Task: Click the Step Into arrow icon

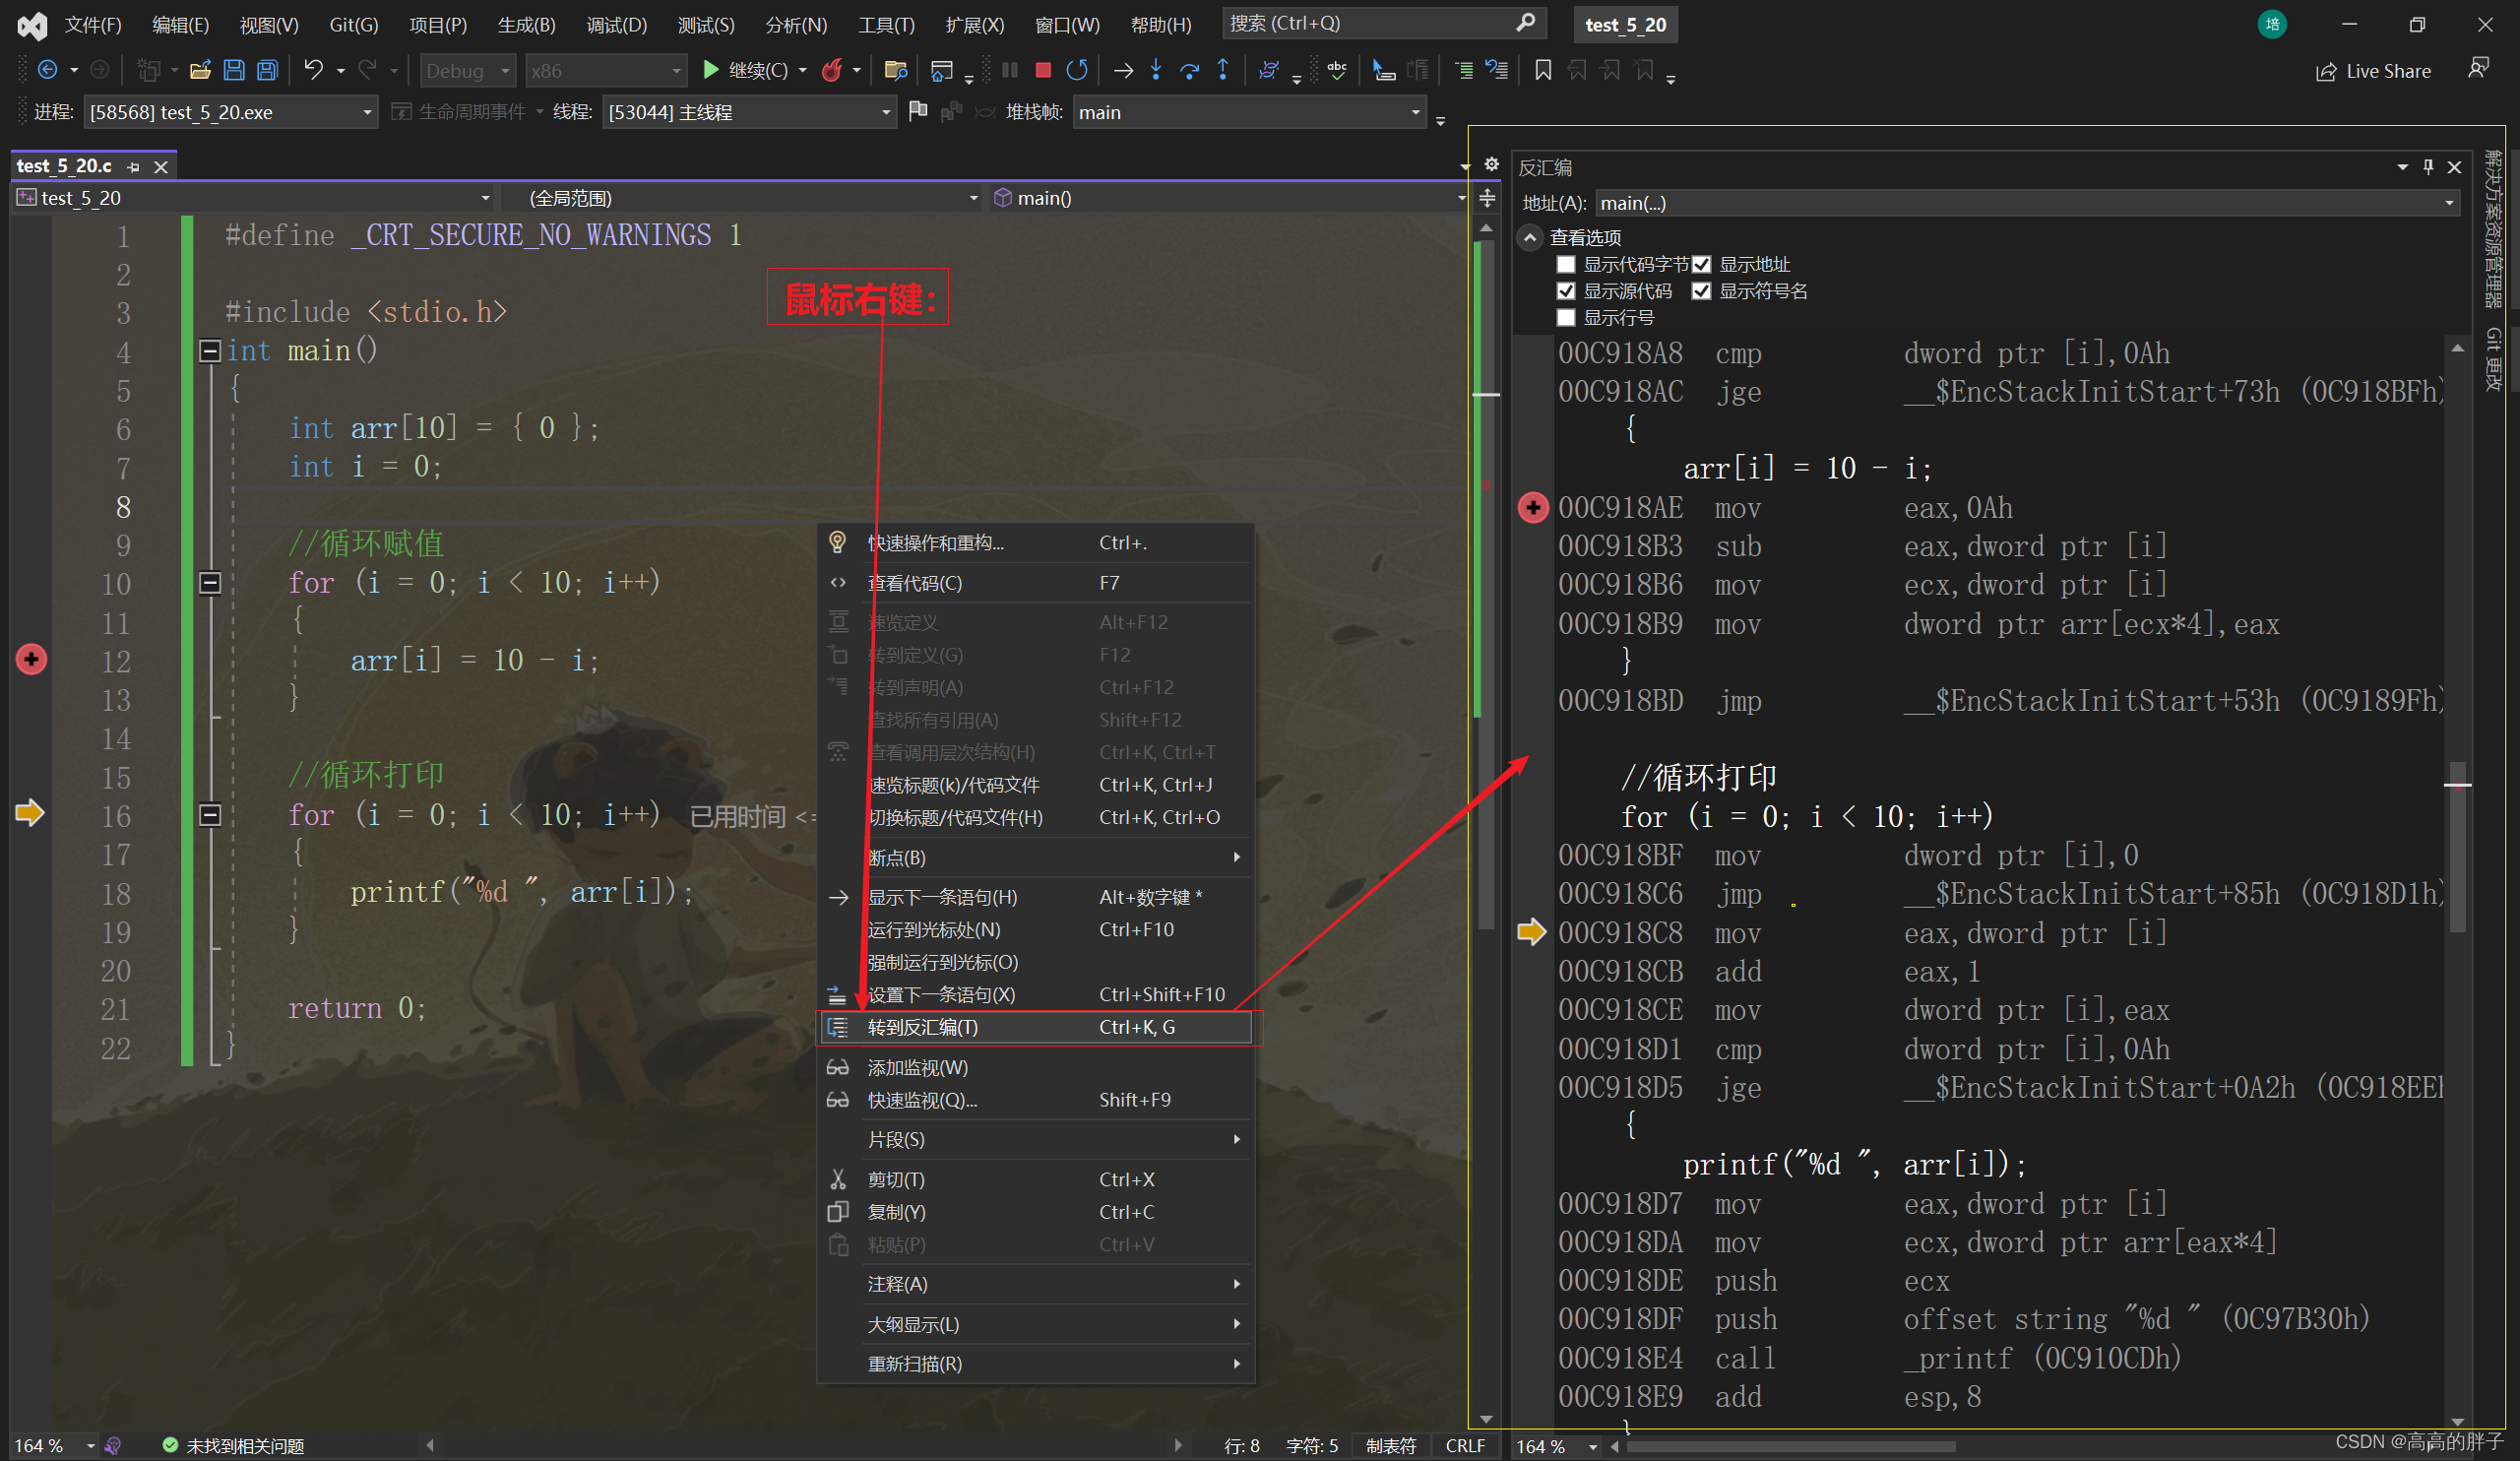Action: (x=1156, y=70)
